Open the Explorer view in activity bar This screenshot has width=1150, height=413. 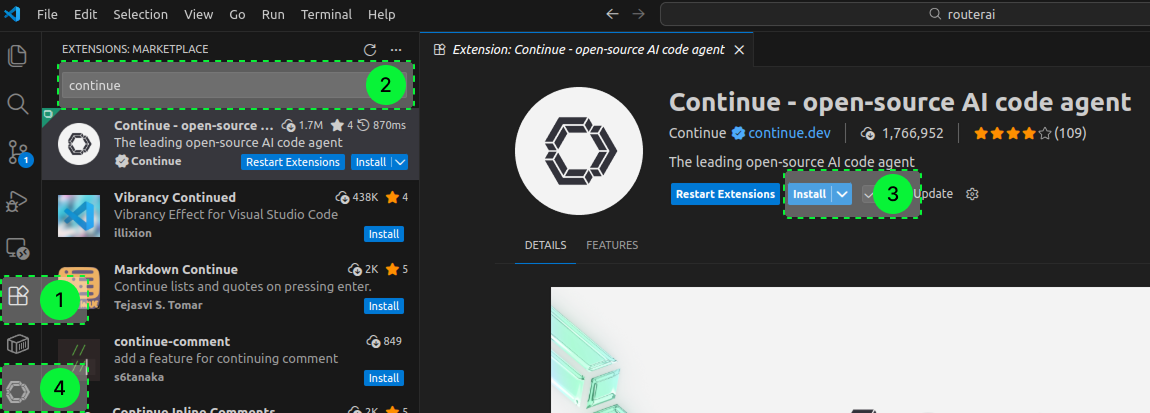coord(18,56)
